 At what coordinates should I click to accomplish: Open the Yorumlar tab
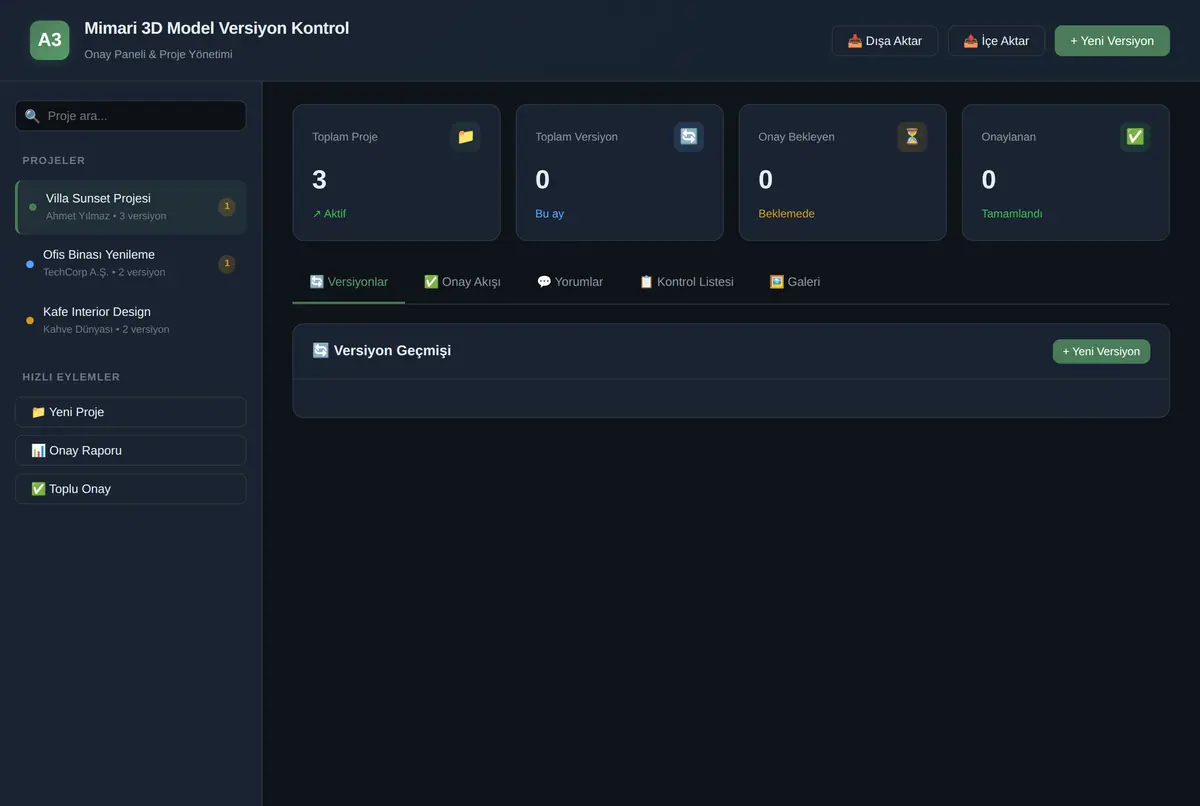click(x=570, y=282)
